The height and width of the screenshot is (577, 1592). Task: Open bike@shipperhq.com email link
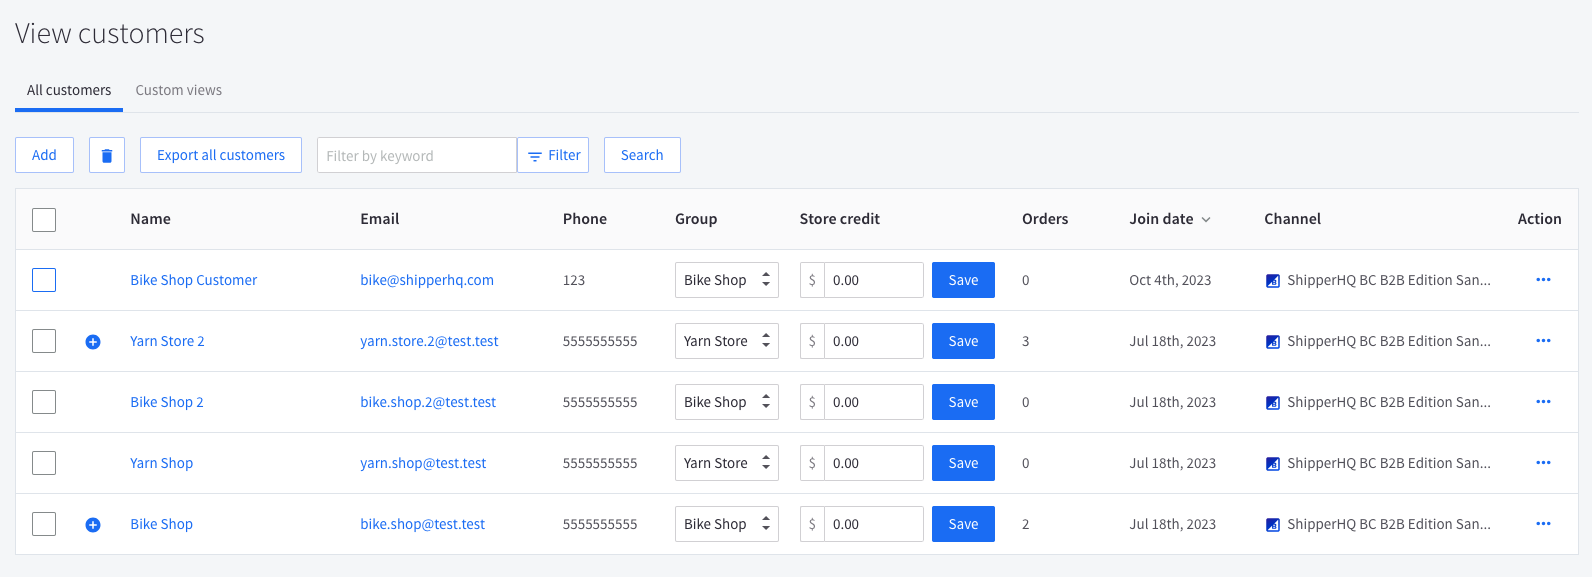pyautogui.click(x=427, y=280)
